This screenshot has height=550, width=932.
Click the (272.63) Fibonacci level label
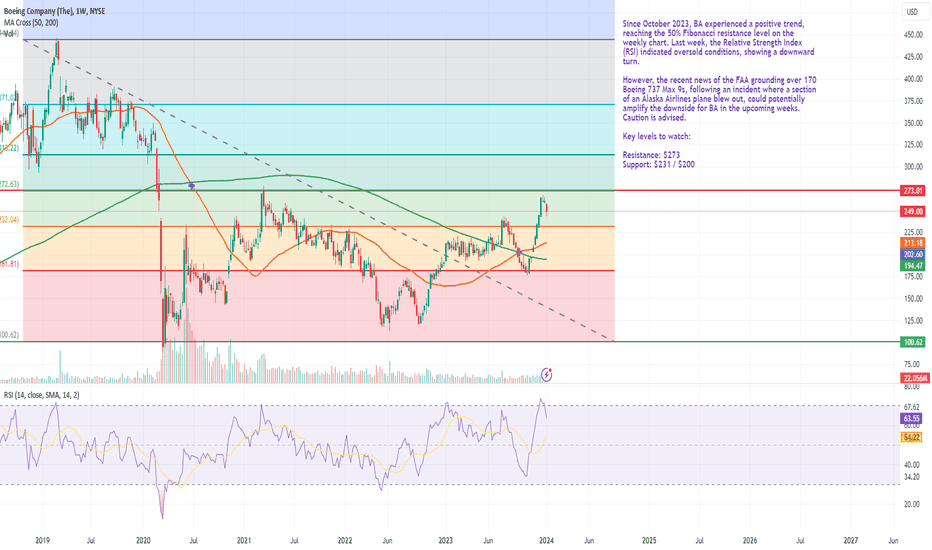click(10, 184)
